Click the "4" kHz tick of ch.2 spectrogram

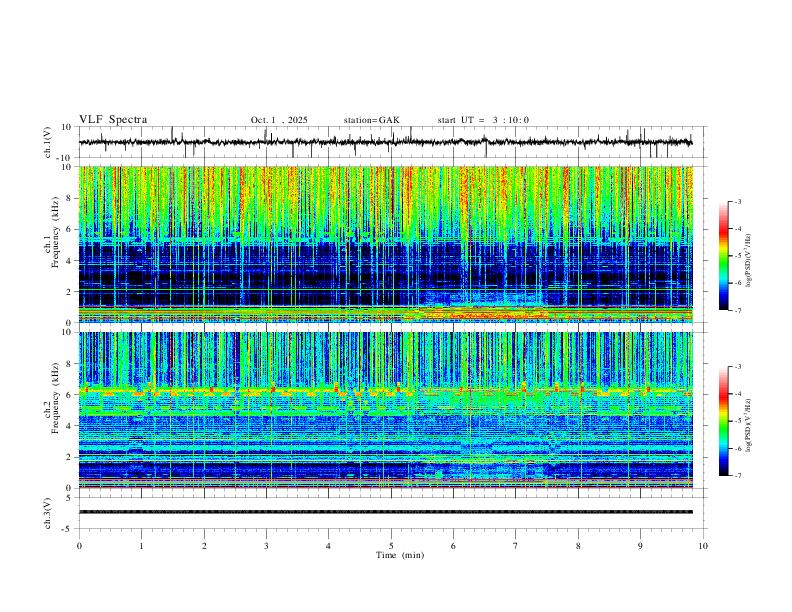[70, 426]
